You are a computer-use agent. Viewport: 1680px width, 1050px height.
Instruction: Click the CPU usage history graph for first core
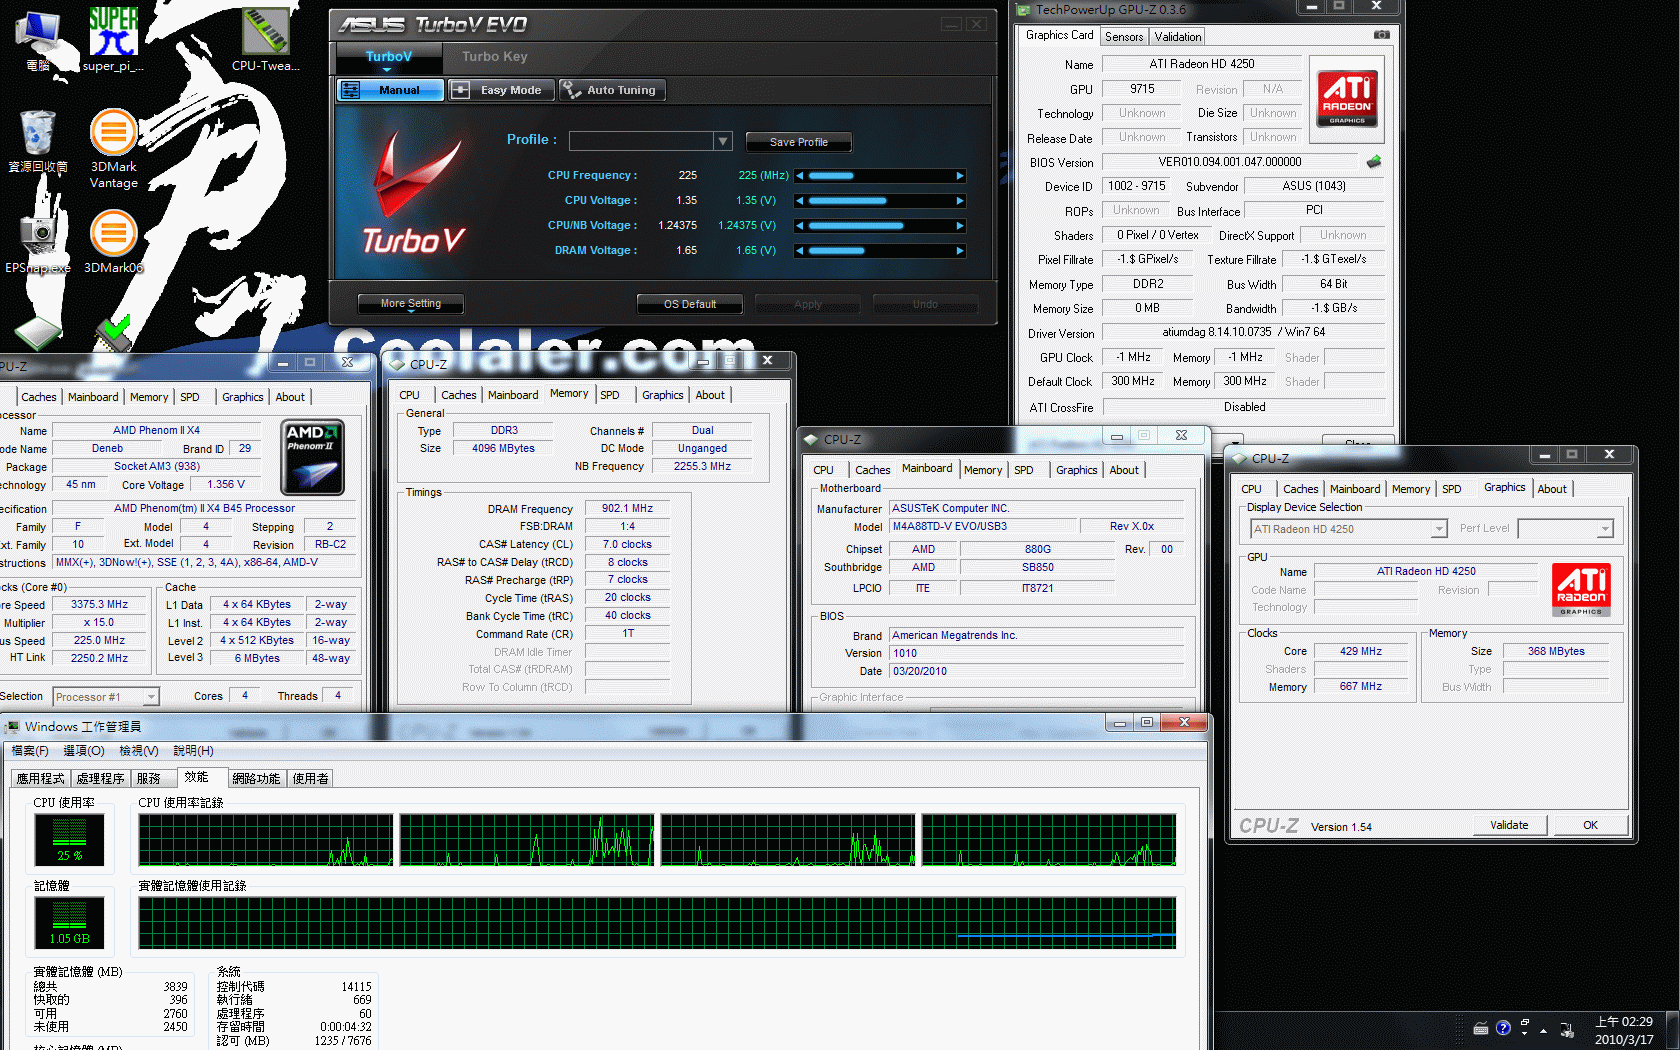pyautogui.click(x=266, y=840)
